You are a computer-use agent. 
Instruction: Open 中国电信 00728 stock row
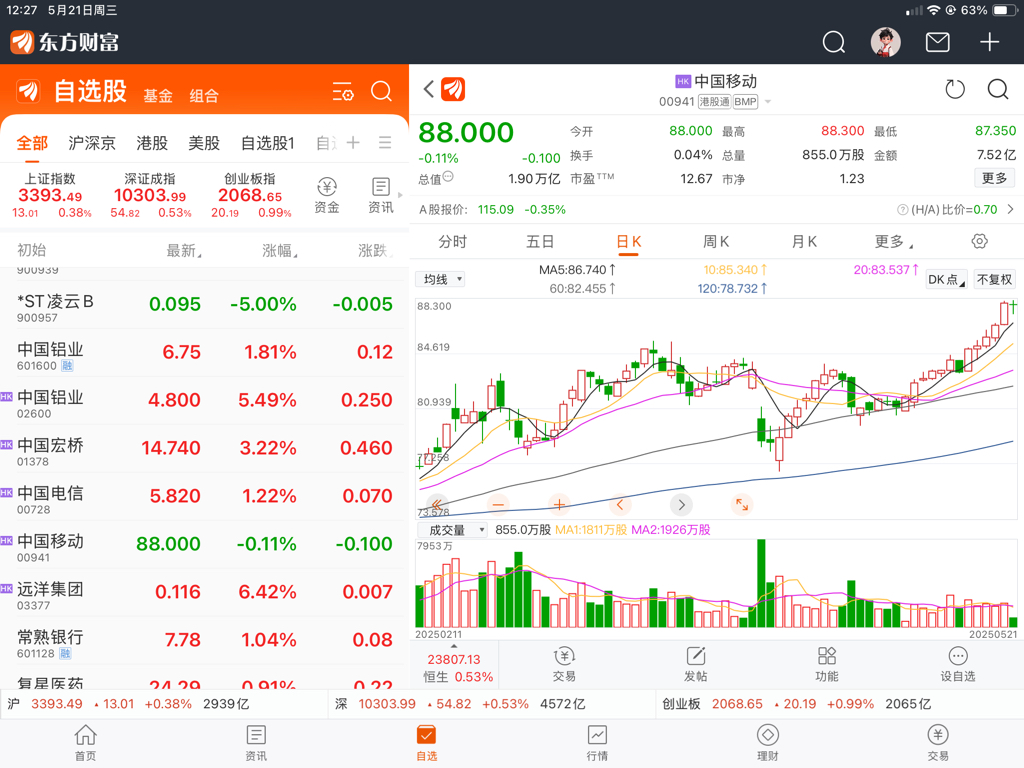(x=204, y=497)
